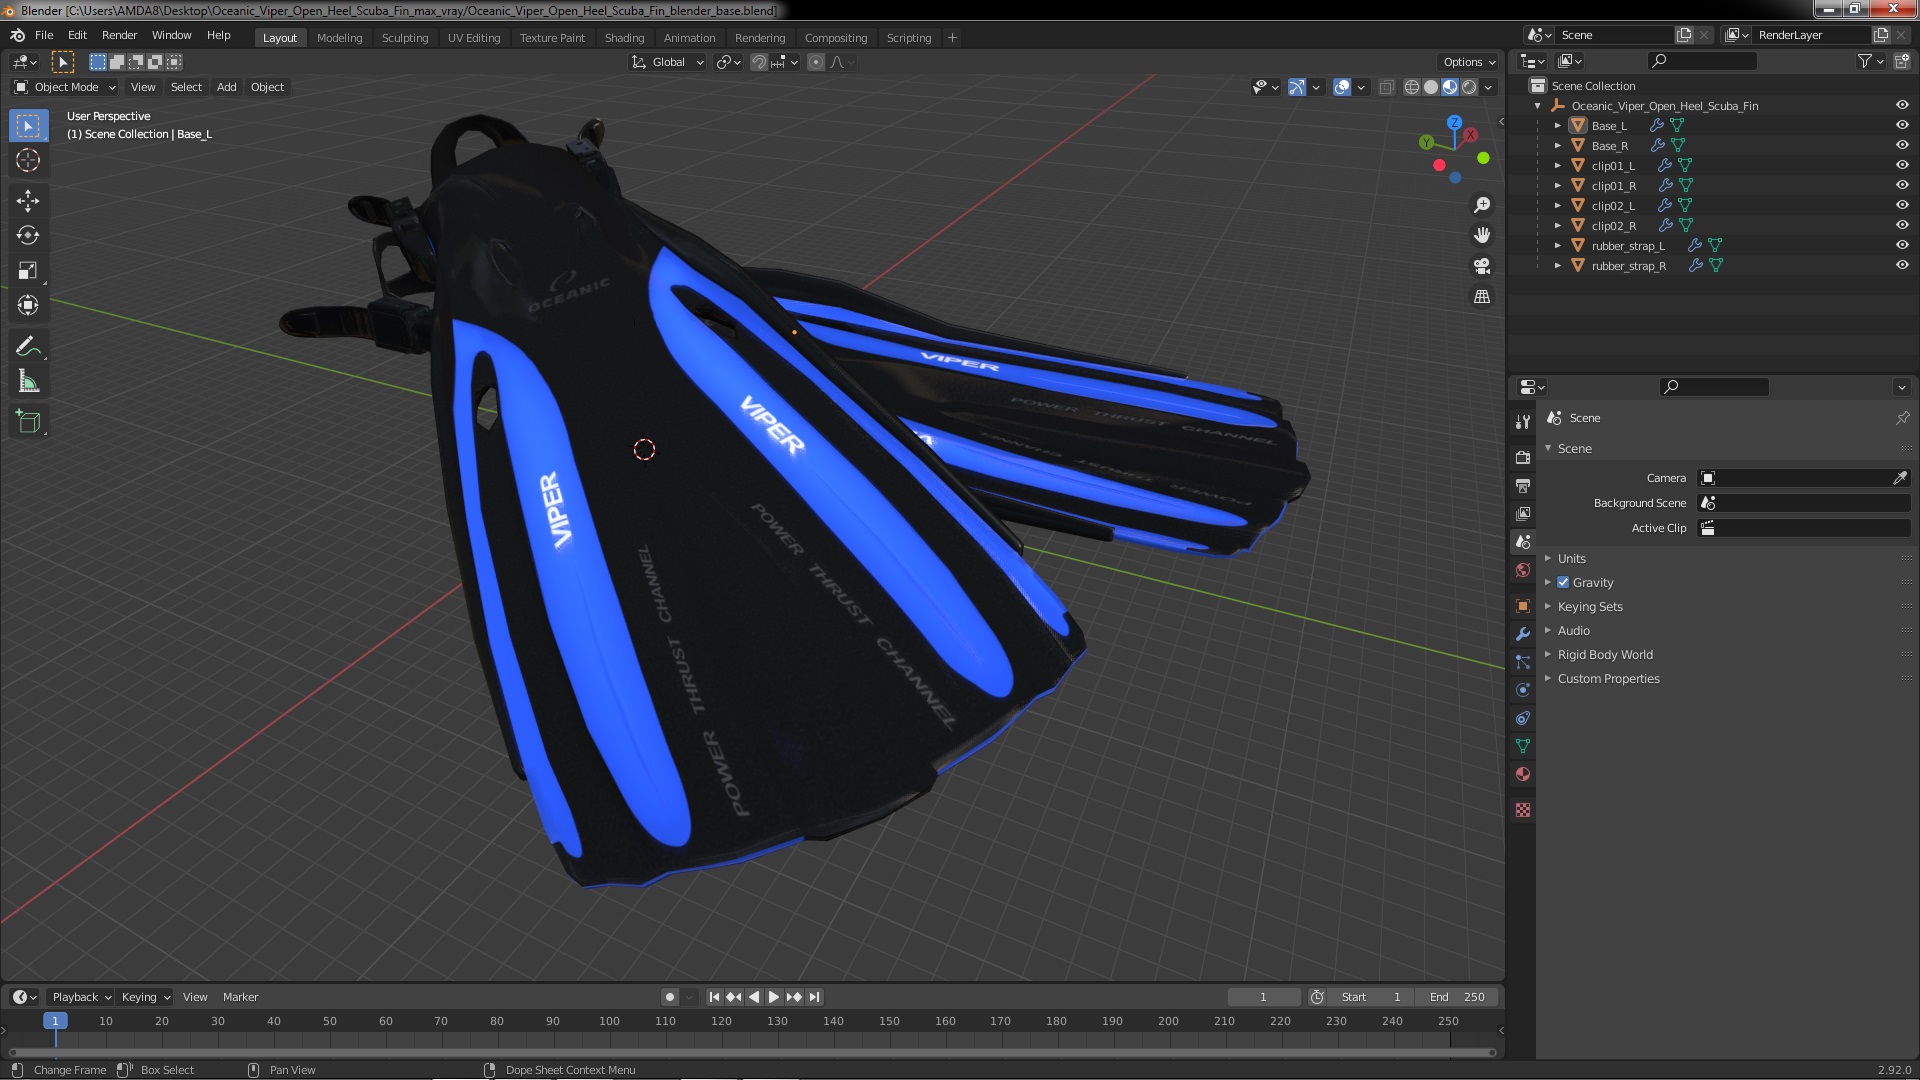Open the Material properties tab

point(1523,774)
